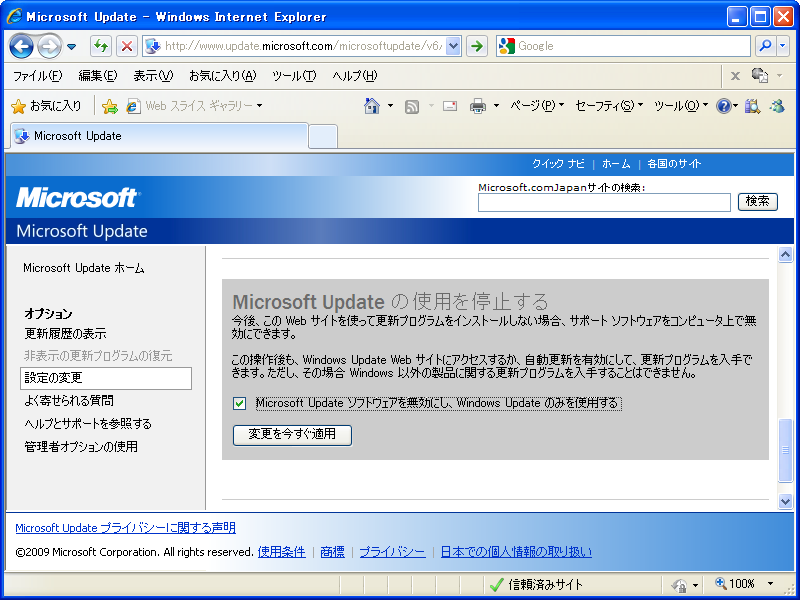The image size is (800, 600).
Task: Open the ヘルプ(H) menu
Action: click(x=355, y=76)
